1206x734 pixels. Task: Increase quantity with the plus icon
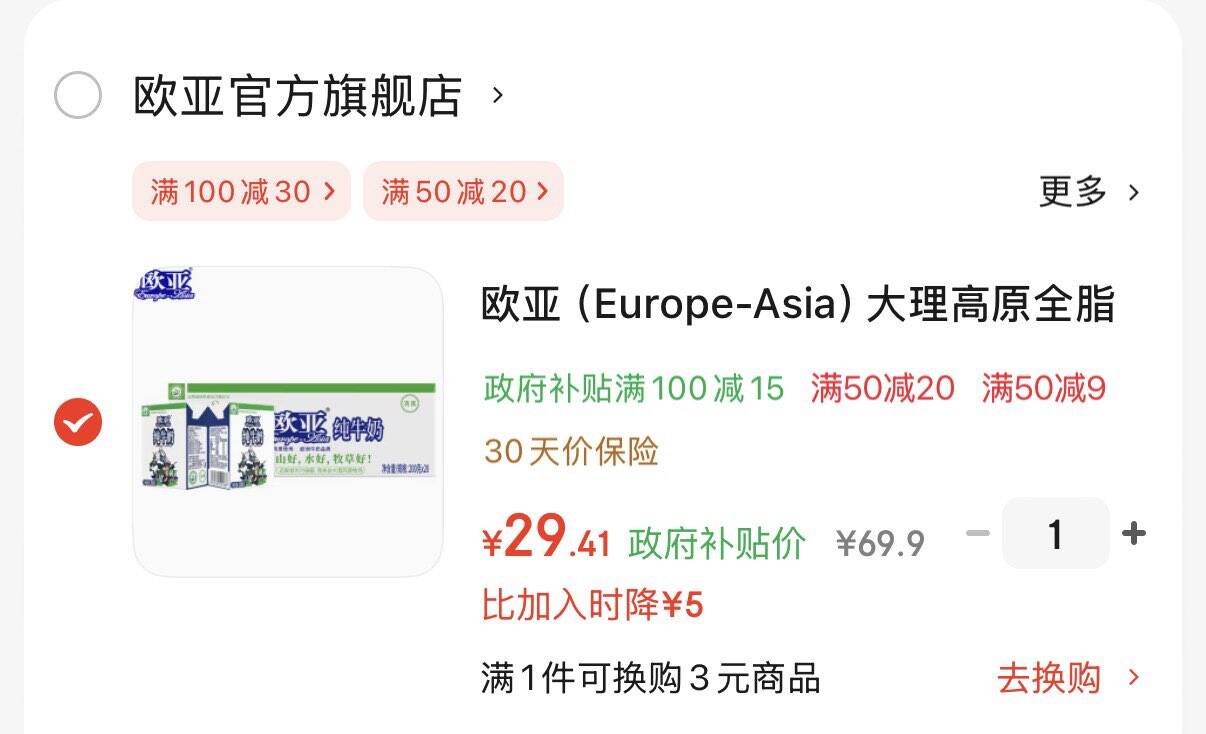tap(1133, 534)
